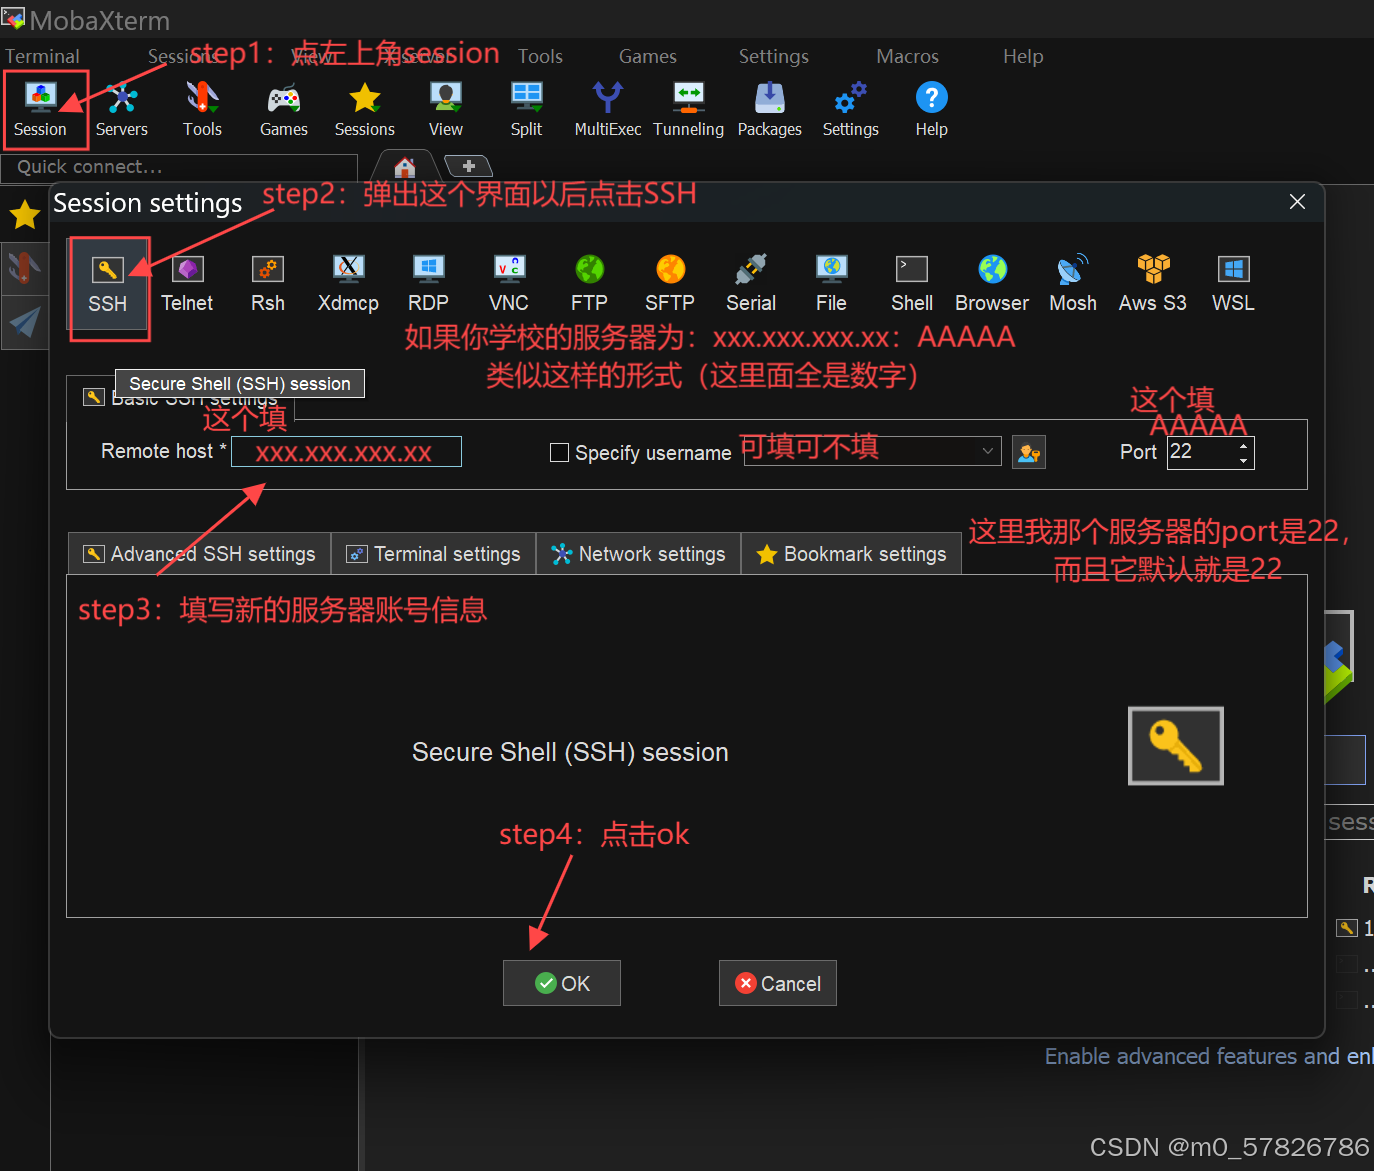Viewport: 1374px width, 1171px height.
Task: Select Shell session type
Action: tap(912, 284)
